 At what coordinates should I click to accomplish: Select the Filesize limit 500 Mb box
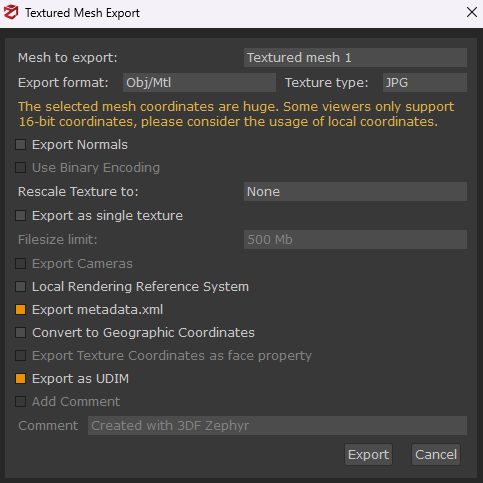[x=355, y=240]
